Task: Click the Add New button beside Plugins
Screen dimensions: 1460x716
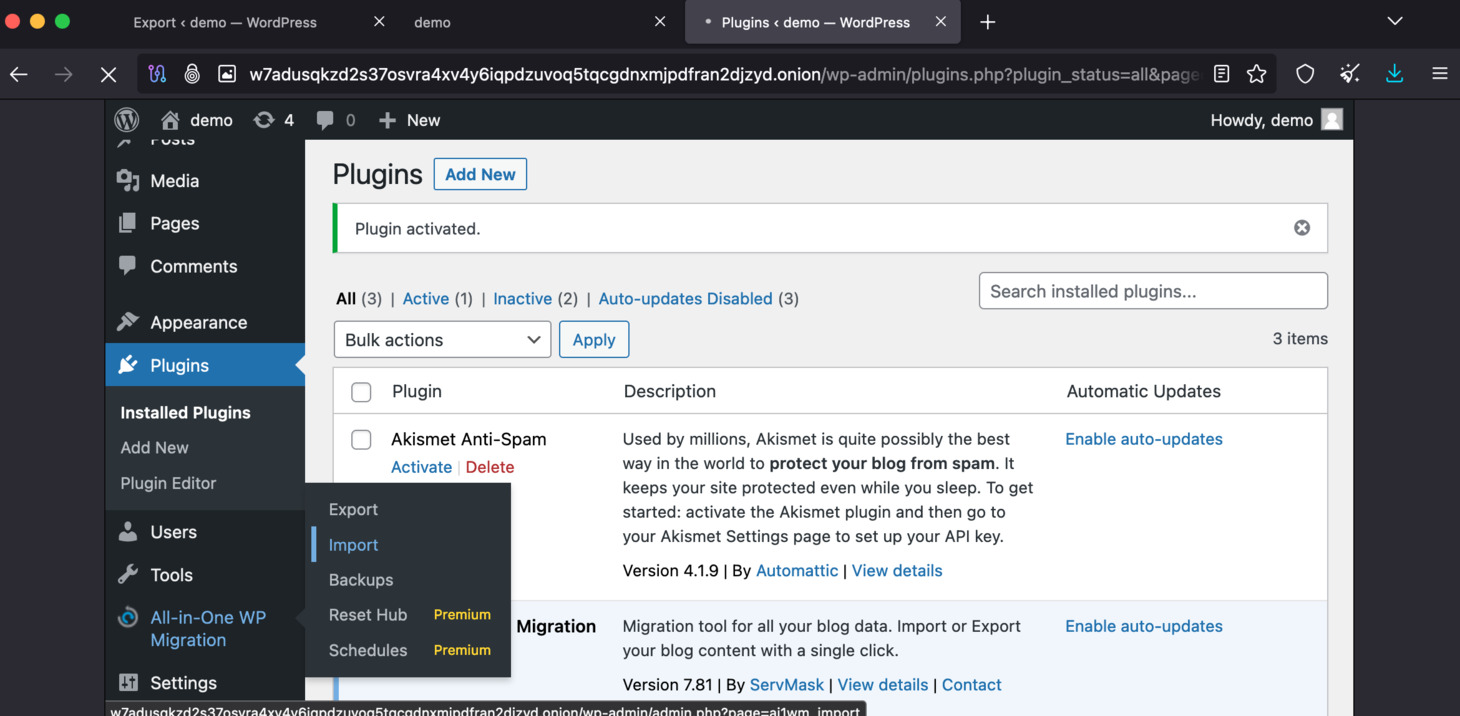Action: tap(480, 174)
